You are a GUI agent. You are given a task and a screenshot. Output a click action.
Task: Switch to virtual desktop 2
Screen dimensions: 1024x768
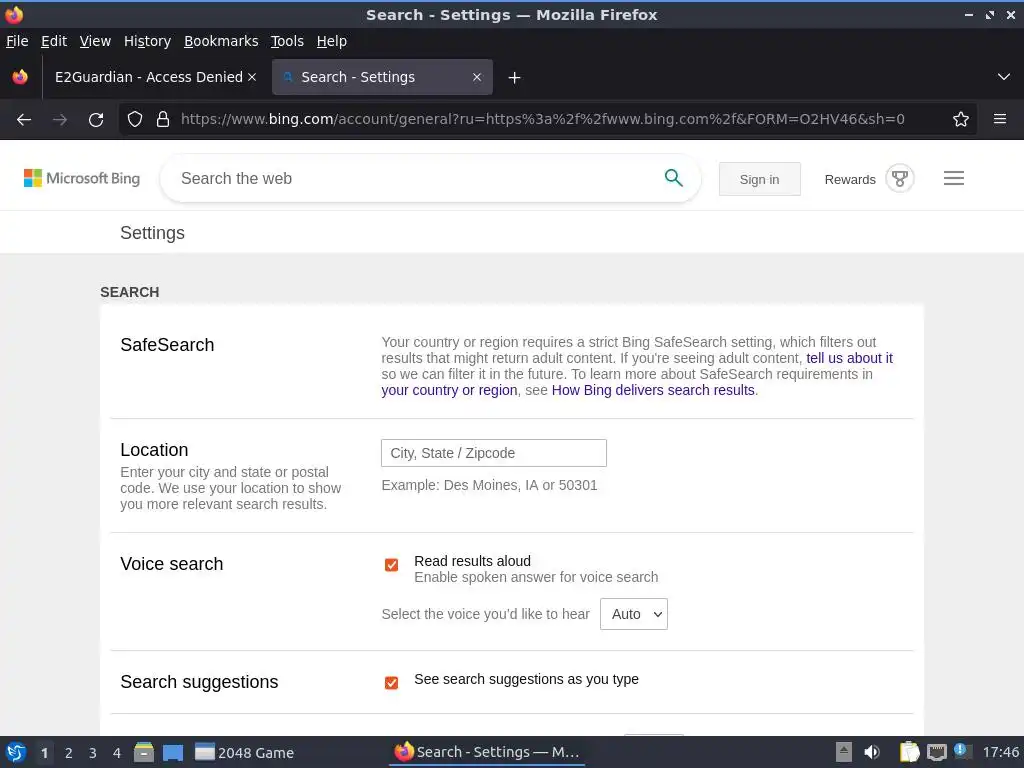tap(69, 753)
